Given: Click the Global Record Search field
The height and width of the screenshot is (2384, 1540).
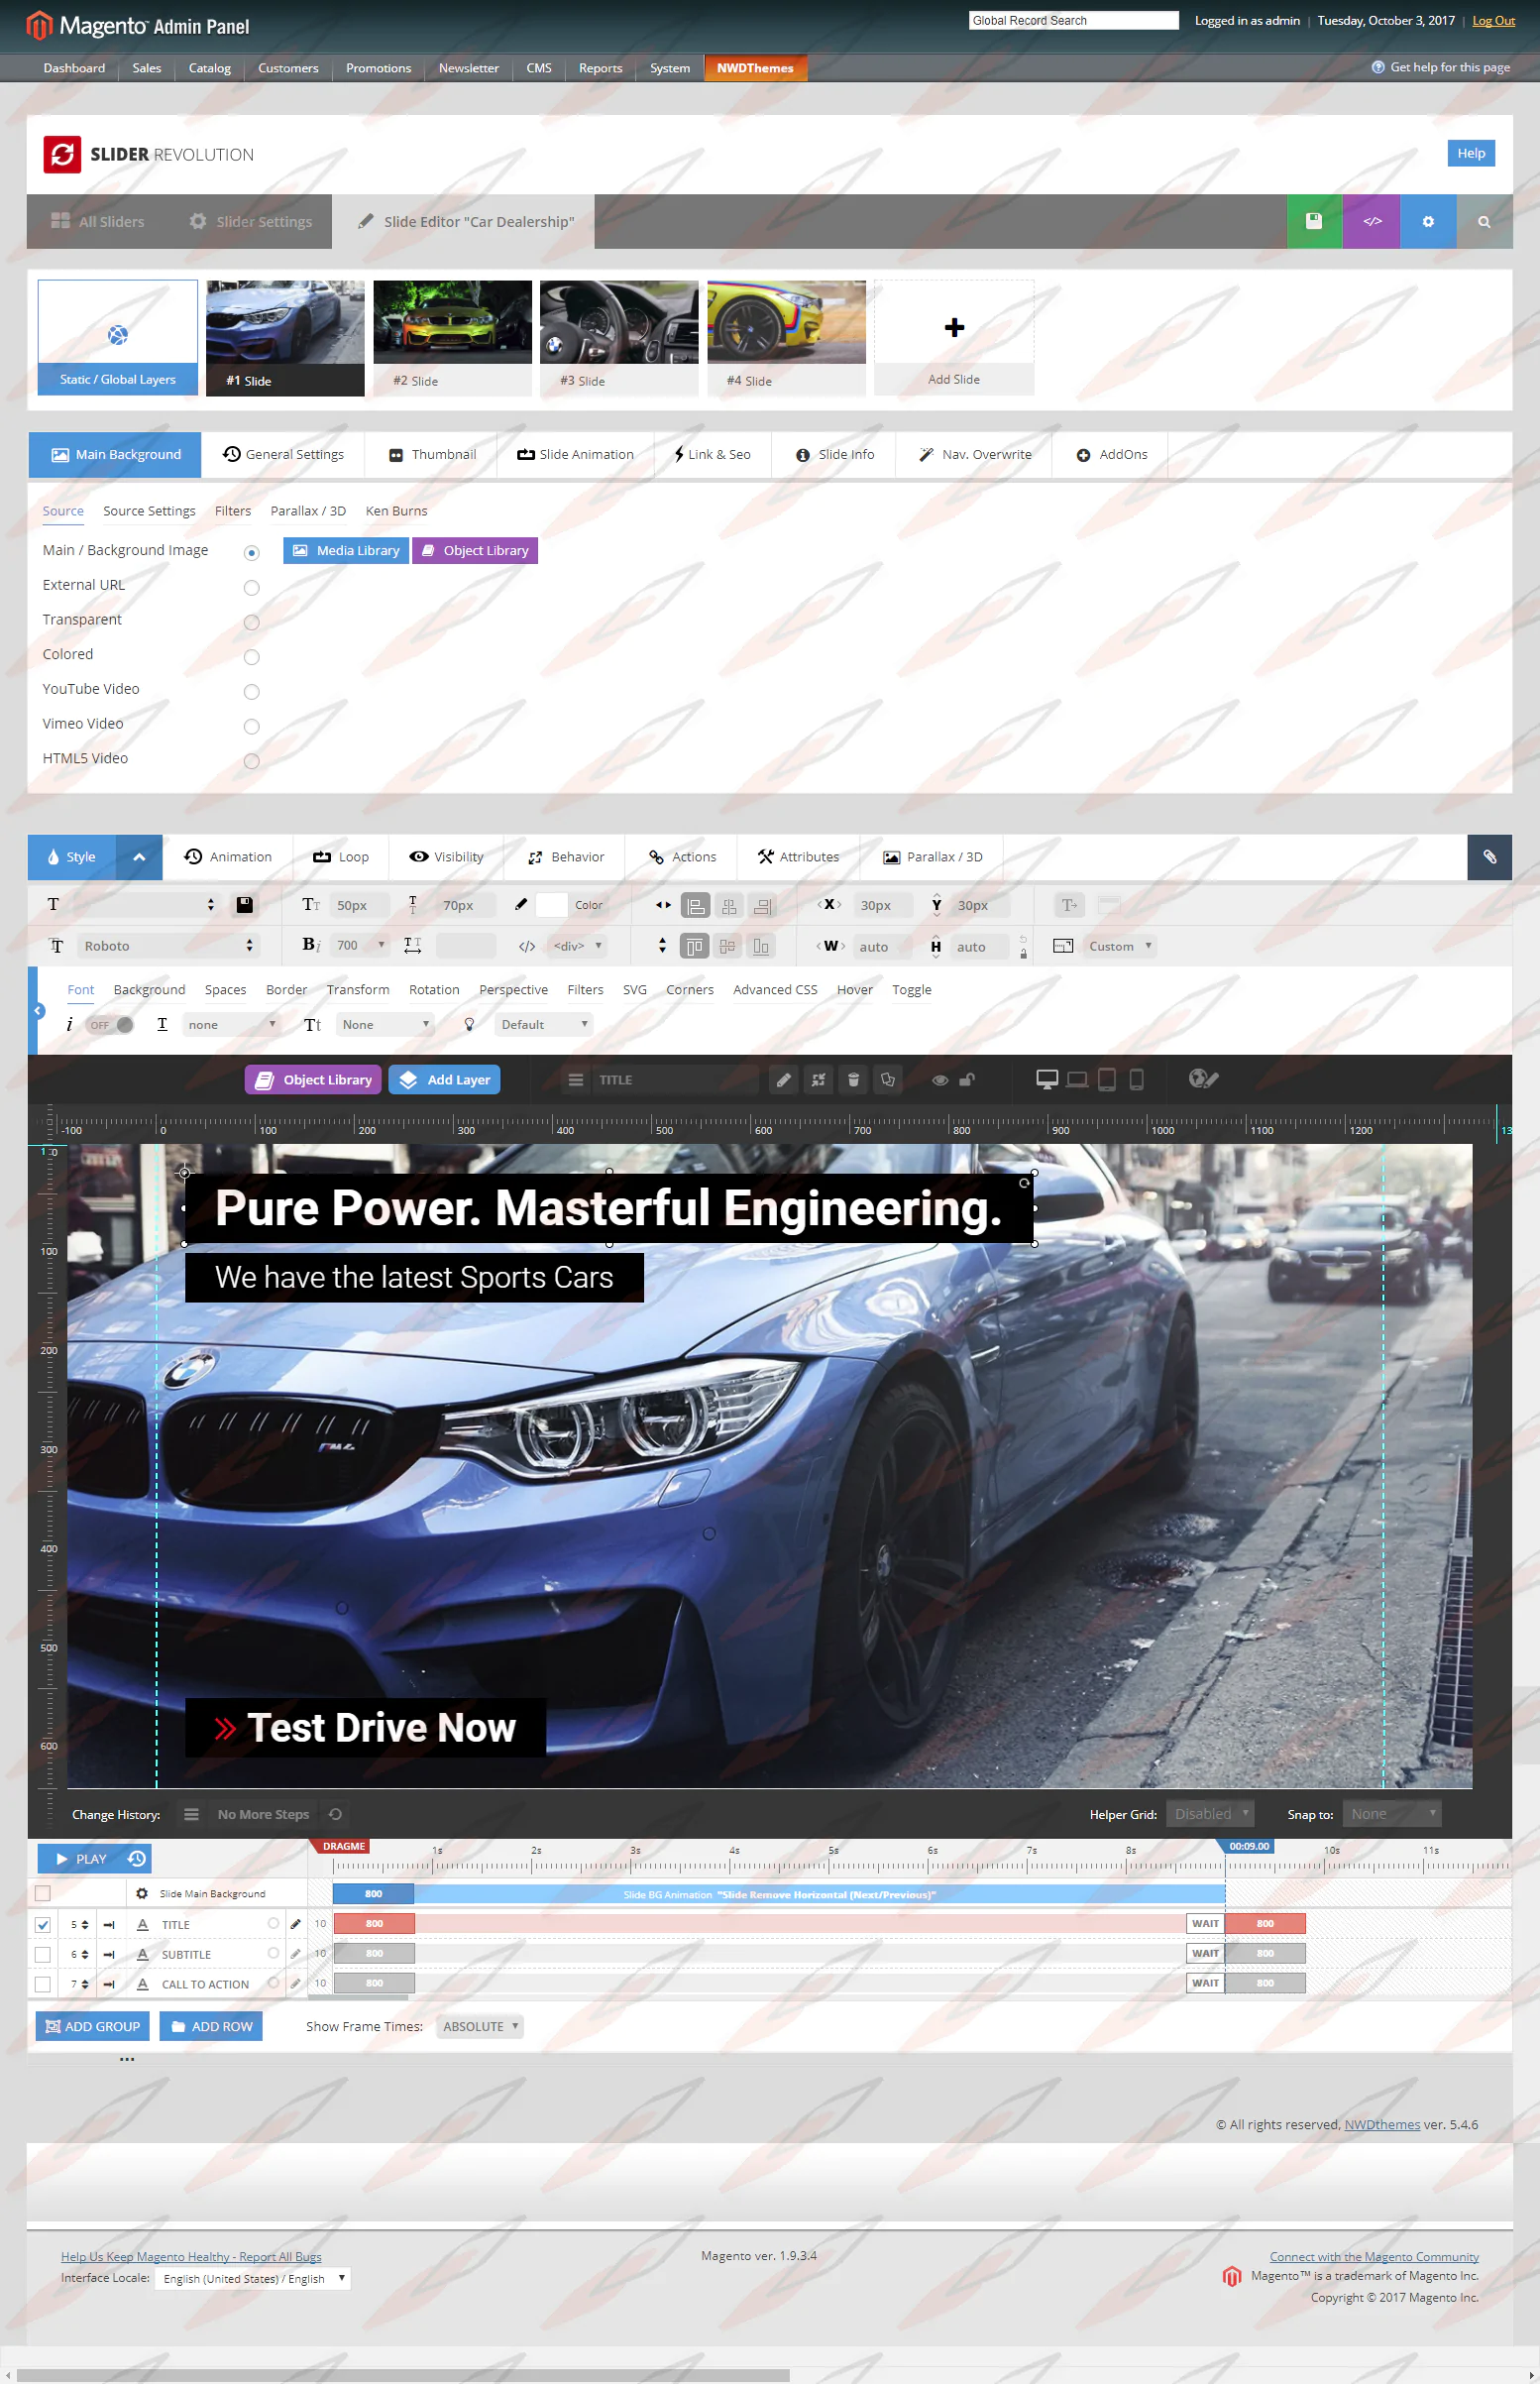Looking at the screenshot, I should click(1073, 20).
